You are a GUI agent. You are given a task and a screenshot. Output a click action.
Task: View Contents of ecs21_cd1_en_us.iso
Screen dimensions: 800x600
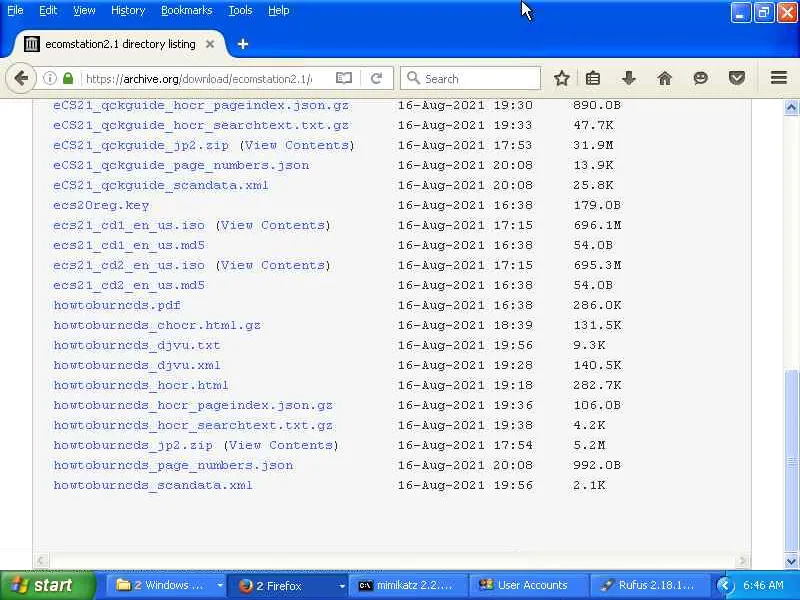click(272, 225)
